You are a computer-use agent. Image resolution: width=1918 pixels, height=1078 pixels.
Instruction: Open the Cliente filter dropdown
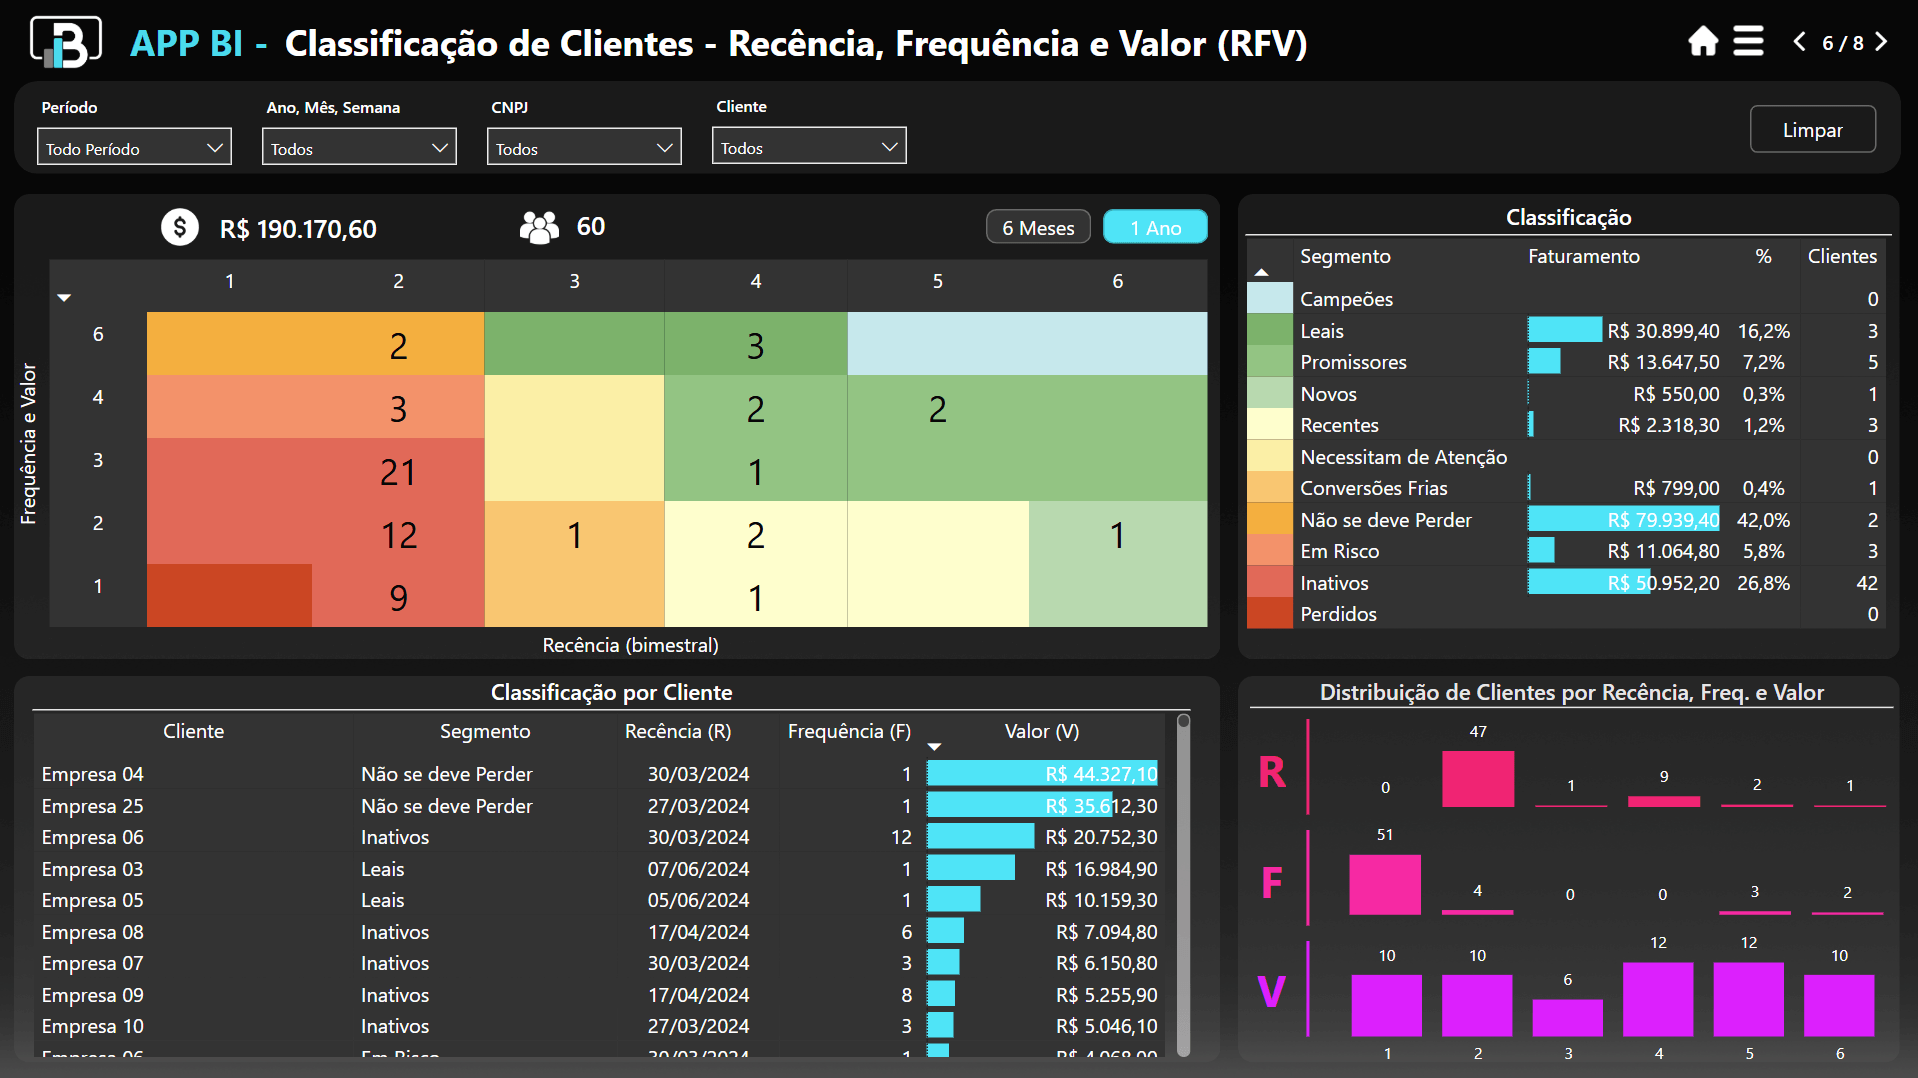coord(808,147)
